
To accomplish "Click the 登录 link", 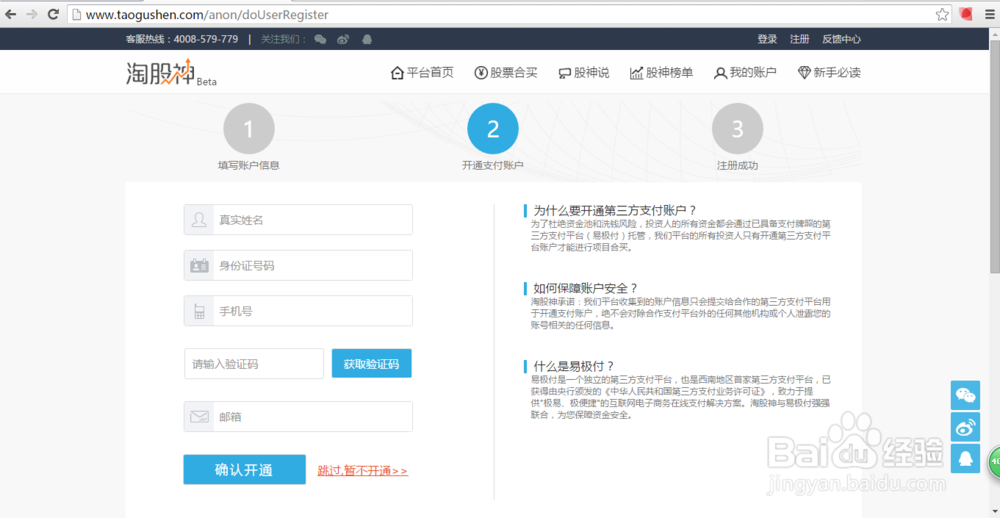I will click(767, 39).
